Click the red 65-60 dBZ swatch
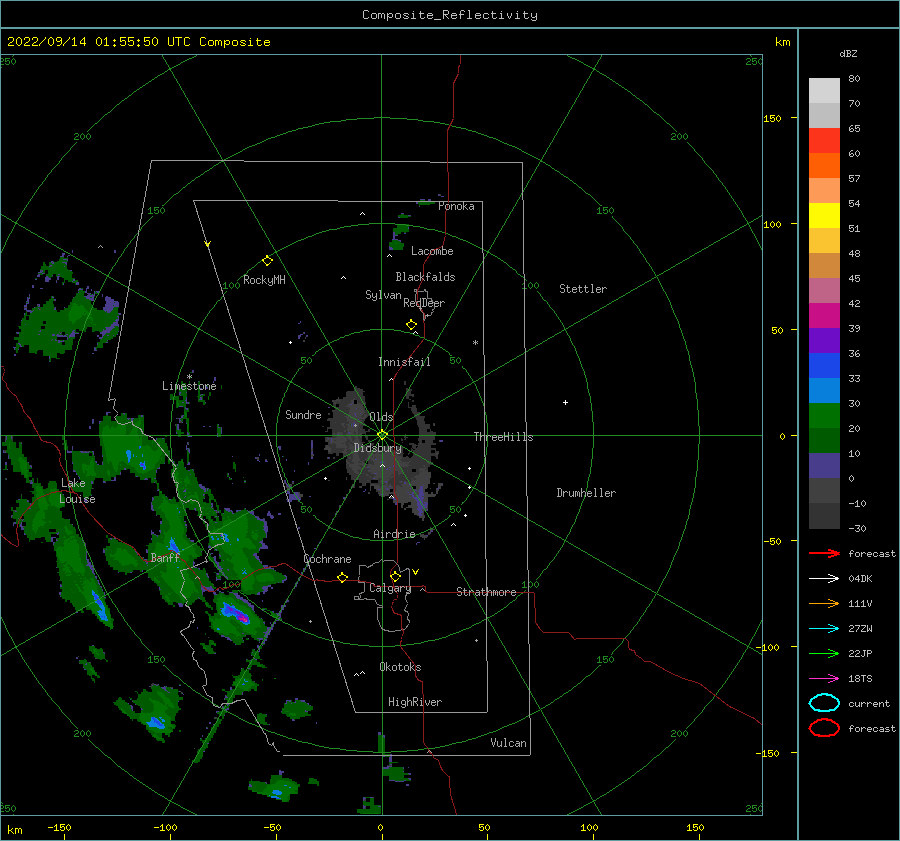900x841 pixels. click(824, 141)
